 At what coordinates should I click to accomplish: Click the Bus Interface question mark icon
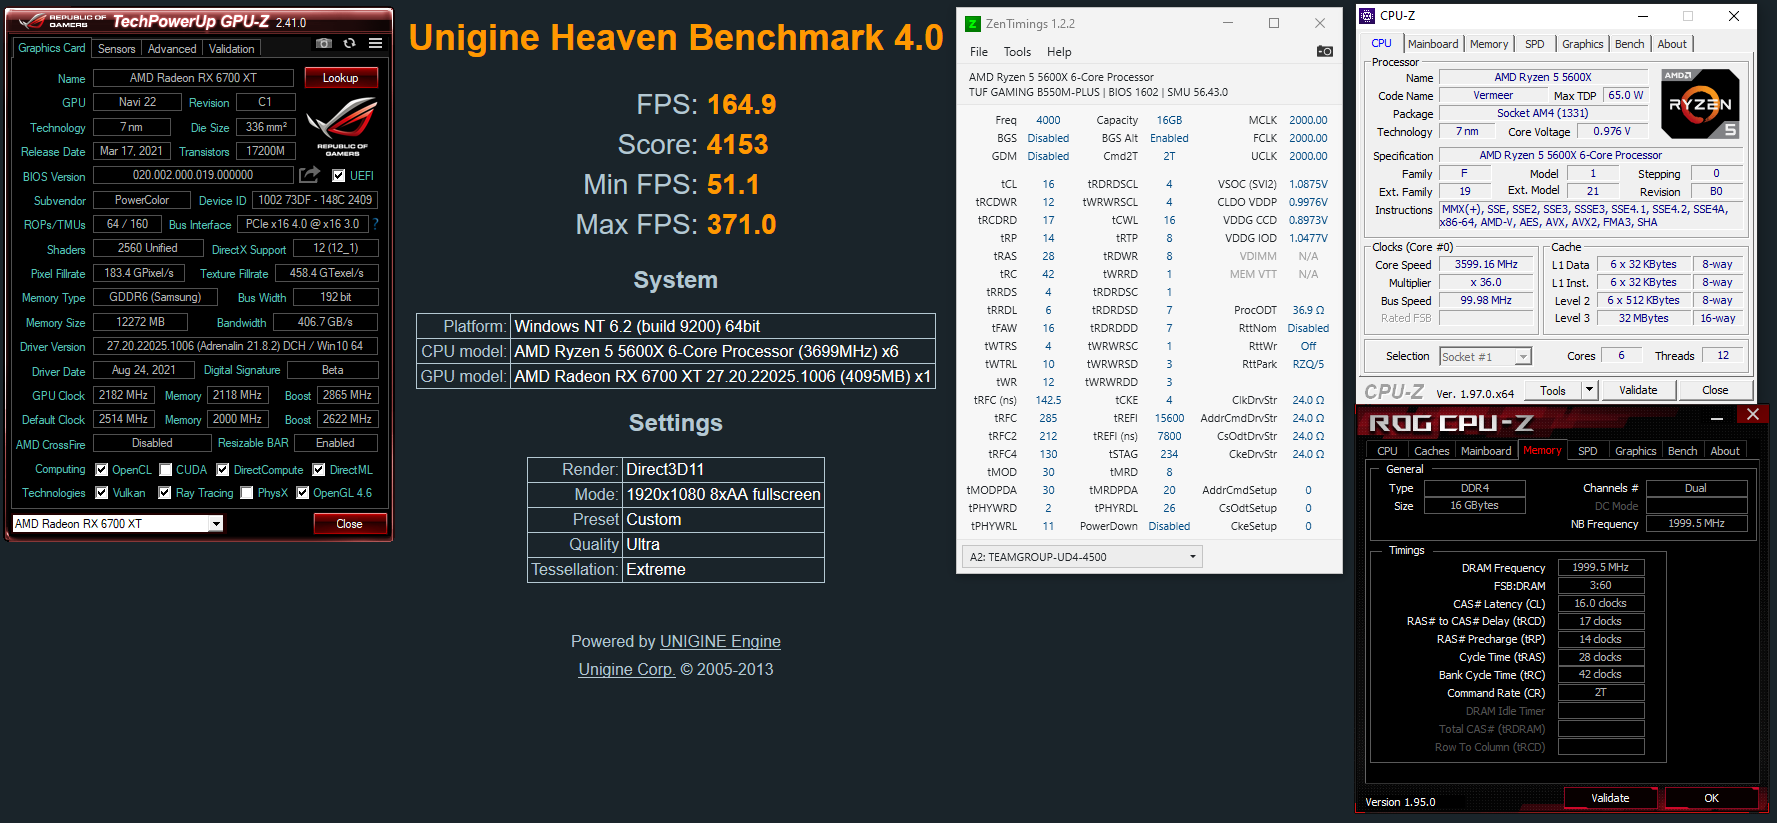(375, 224)
